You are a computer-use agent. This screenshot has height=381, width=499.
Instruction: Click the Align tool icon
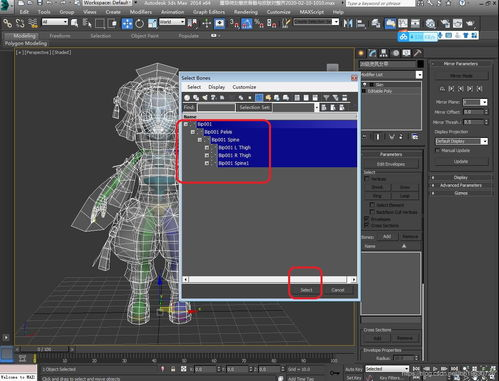point(360,23)
